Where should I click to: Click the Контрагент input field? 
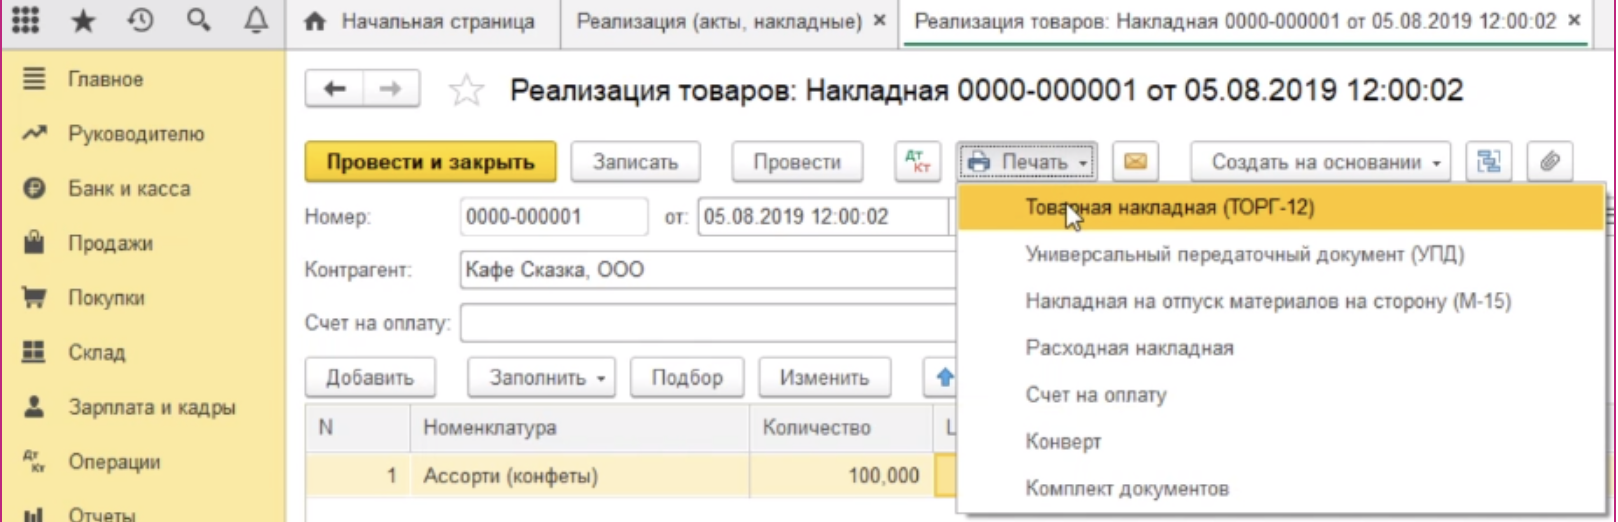(x=705, y=270)
